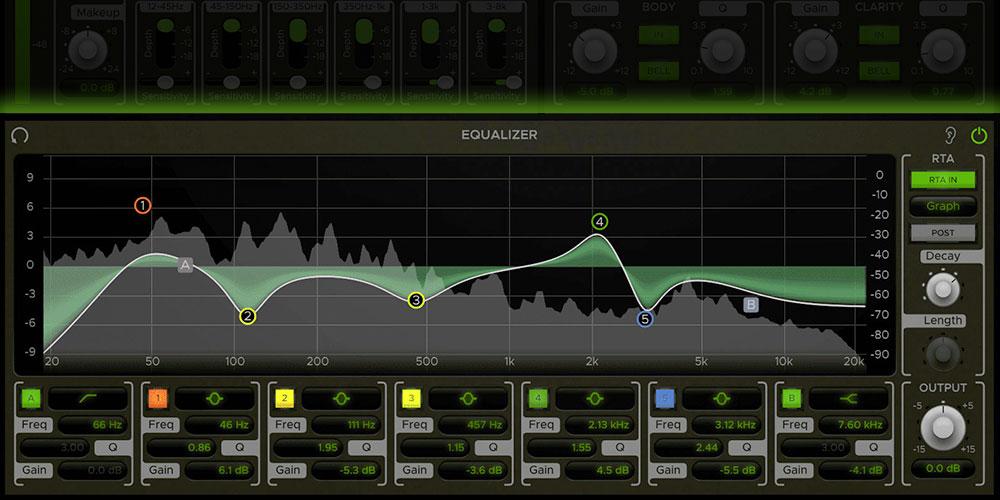Select band B frequency field 7.60 kHz

tap(854, 425)
